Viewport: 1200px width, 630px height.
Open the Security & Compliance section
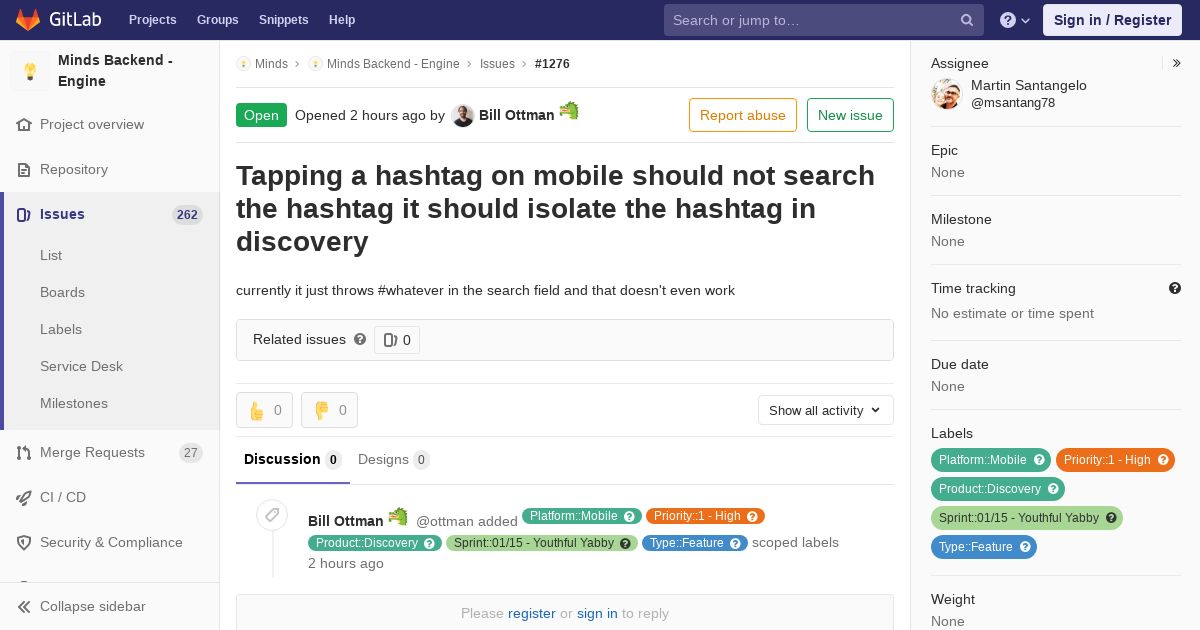click(110, 542)
